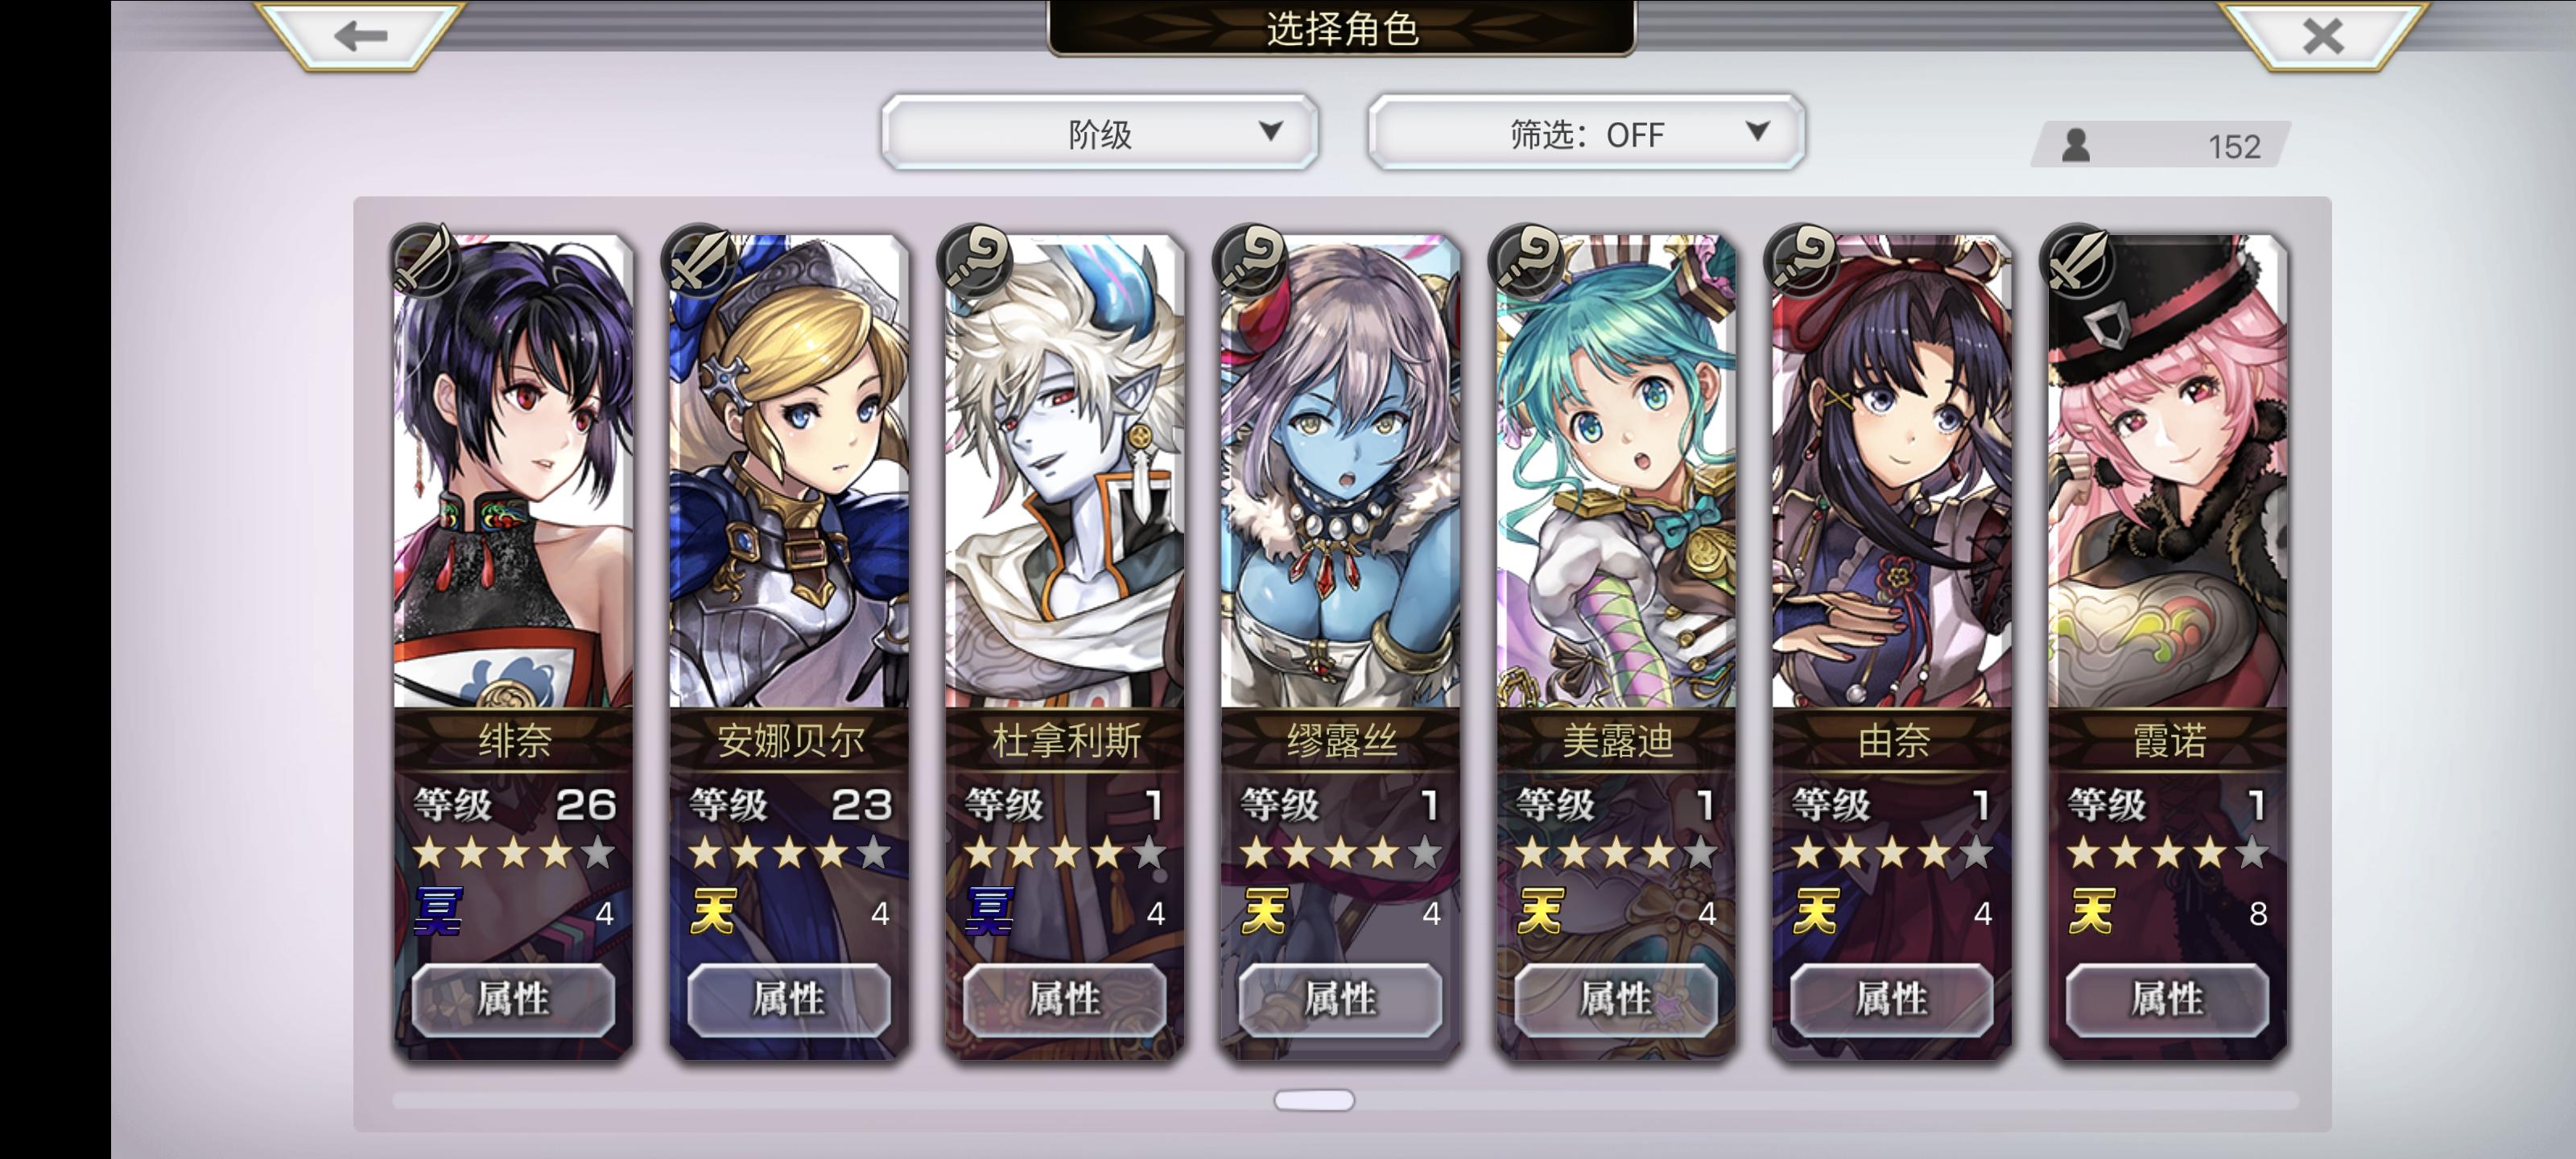Click the staff class icon on 杜拿利斯's card
2576x1159 pixels.
[x=976, y=261]
